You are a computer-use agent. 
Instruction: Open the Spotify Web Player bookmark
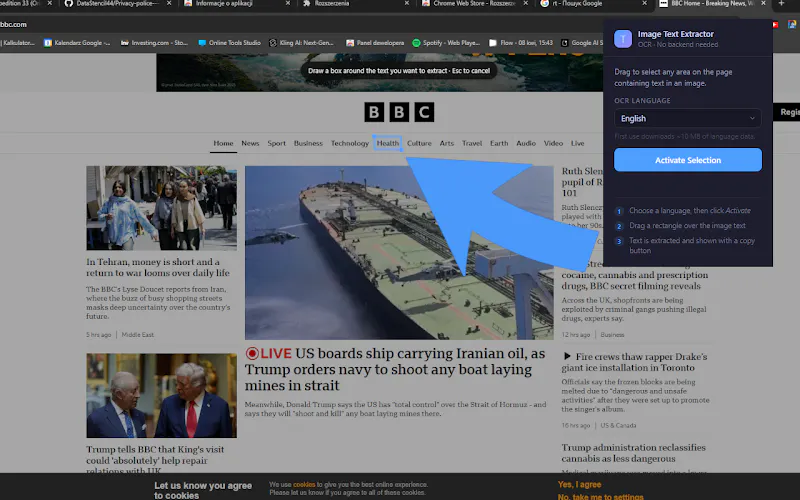point(446,43)
